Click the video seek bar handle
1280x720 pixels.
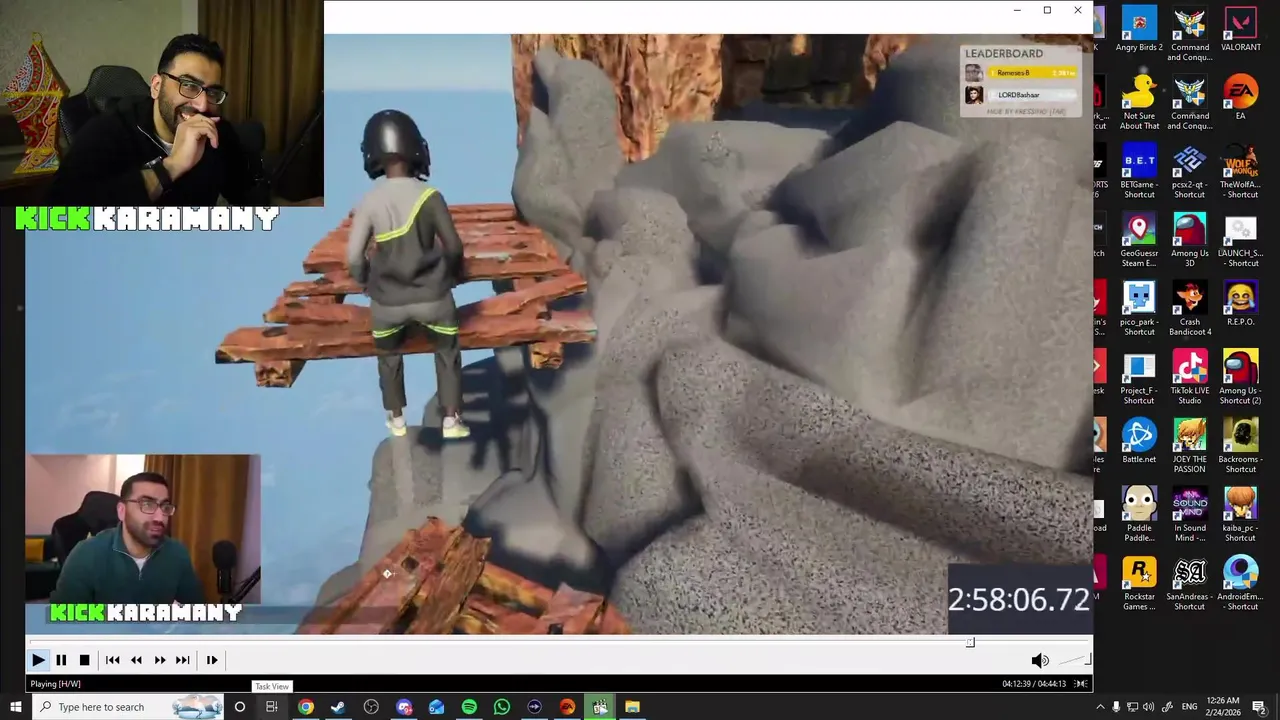coord(970,642)
